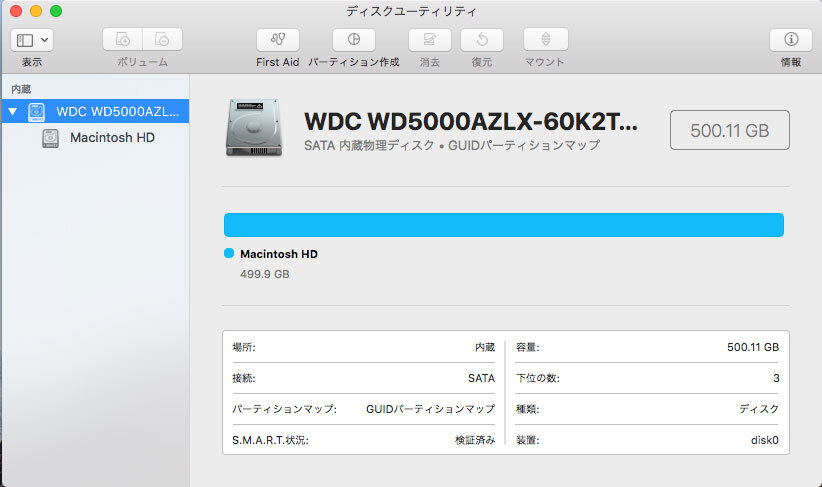Click the 内蔵 sidebar section header
Image resolution: width=822 pixels, height=487 pixels.
(21, 89)
